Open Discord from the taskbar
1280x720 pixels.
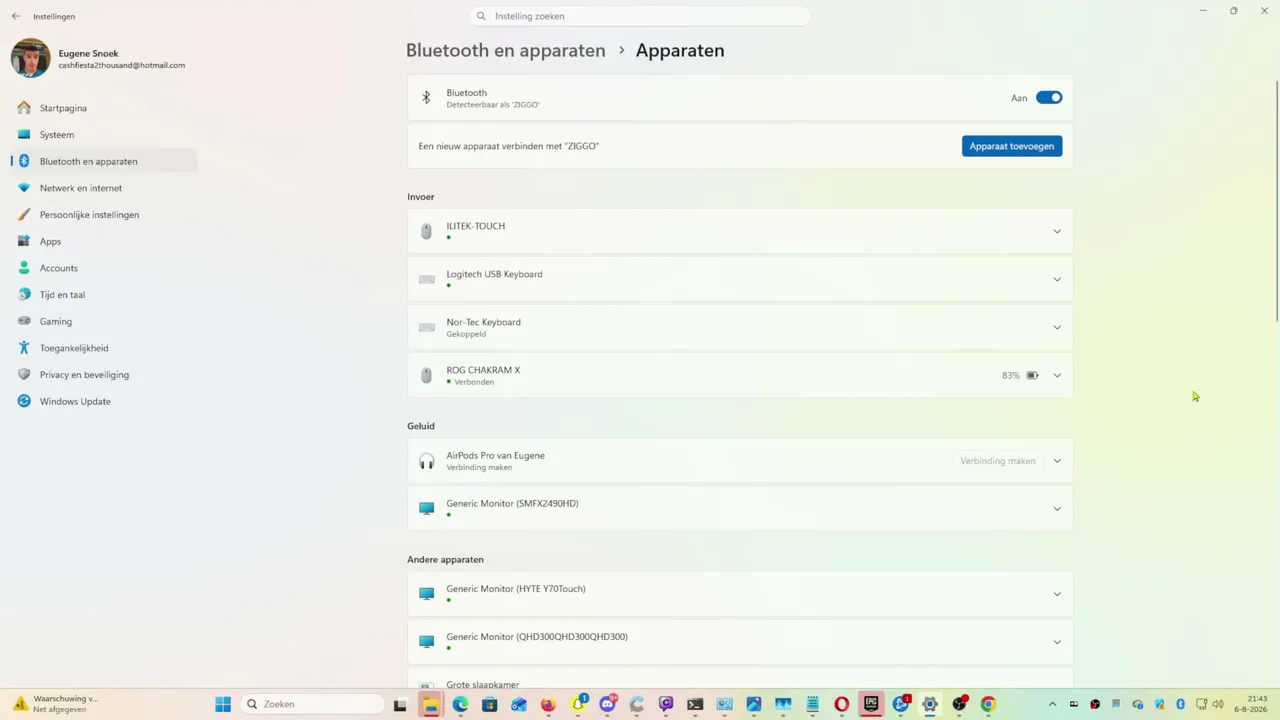pos(607,704)
